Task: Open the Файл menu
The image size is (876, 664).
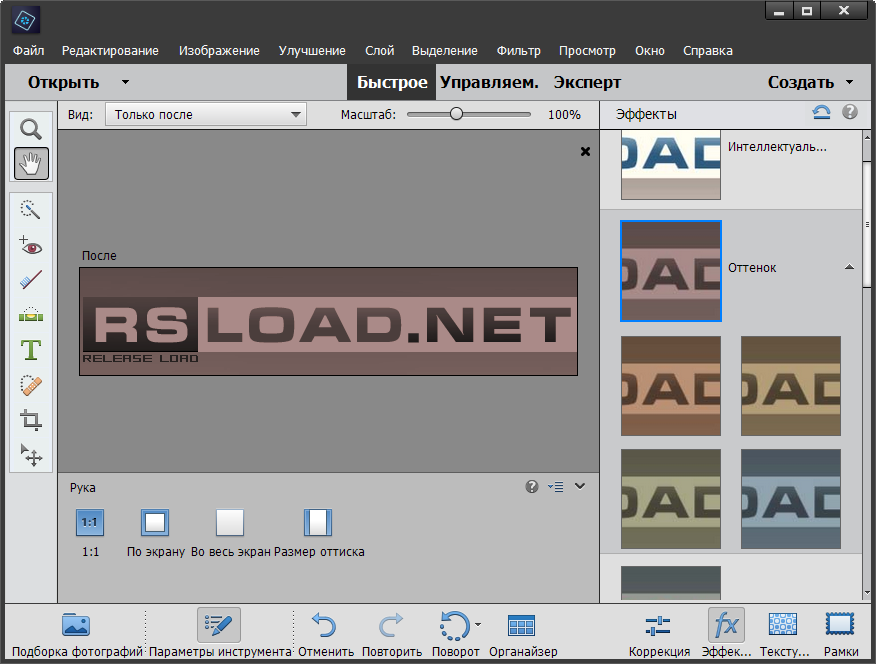Action: pyautogui.click(x=28, y=51)
